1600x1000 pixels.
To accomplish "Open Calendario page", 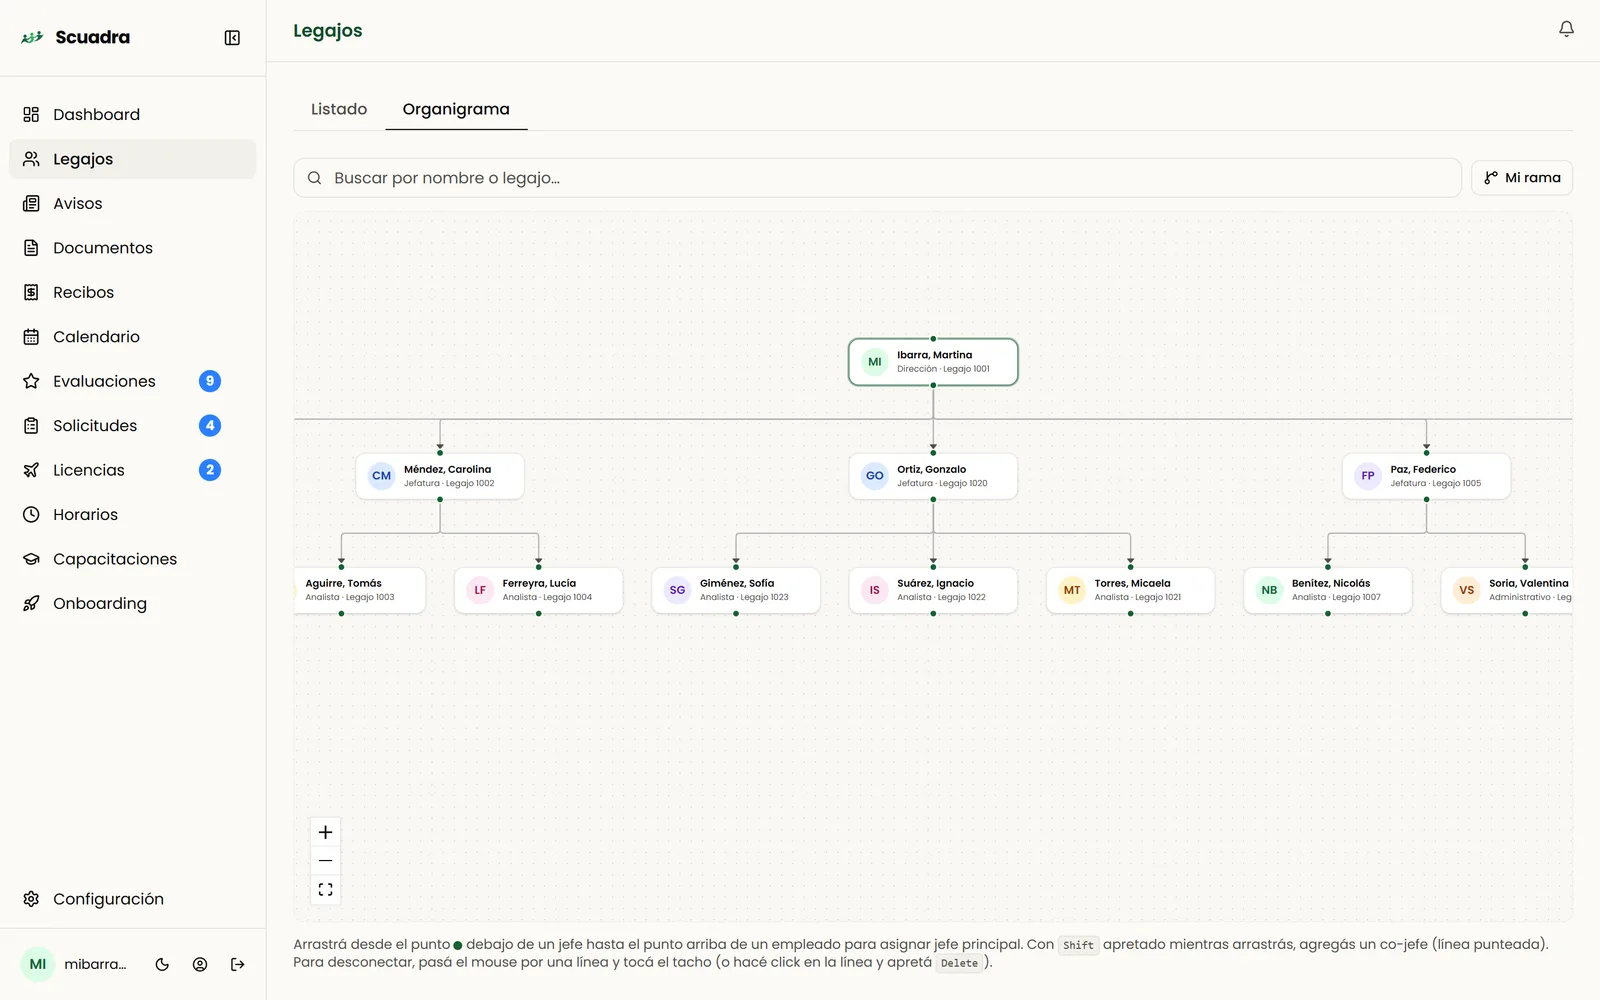I will (x=132, y=337).
